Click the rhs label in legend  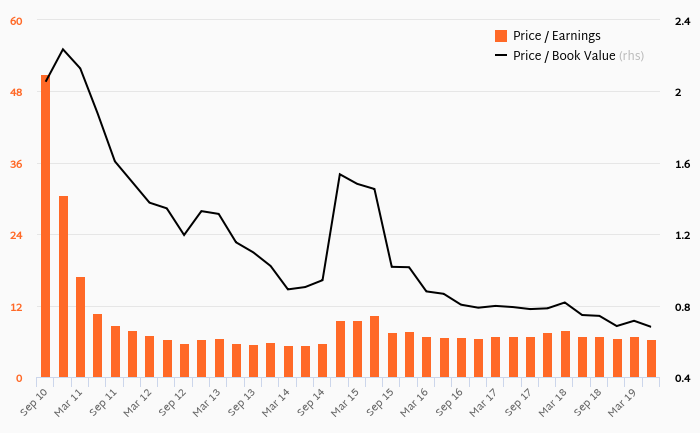(x=631, y=55)
